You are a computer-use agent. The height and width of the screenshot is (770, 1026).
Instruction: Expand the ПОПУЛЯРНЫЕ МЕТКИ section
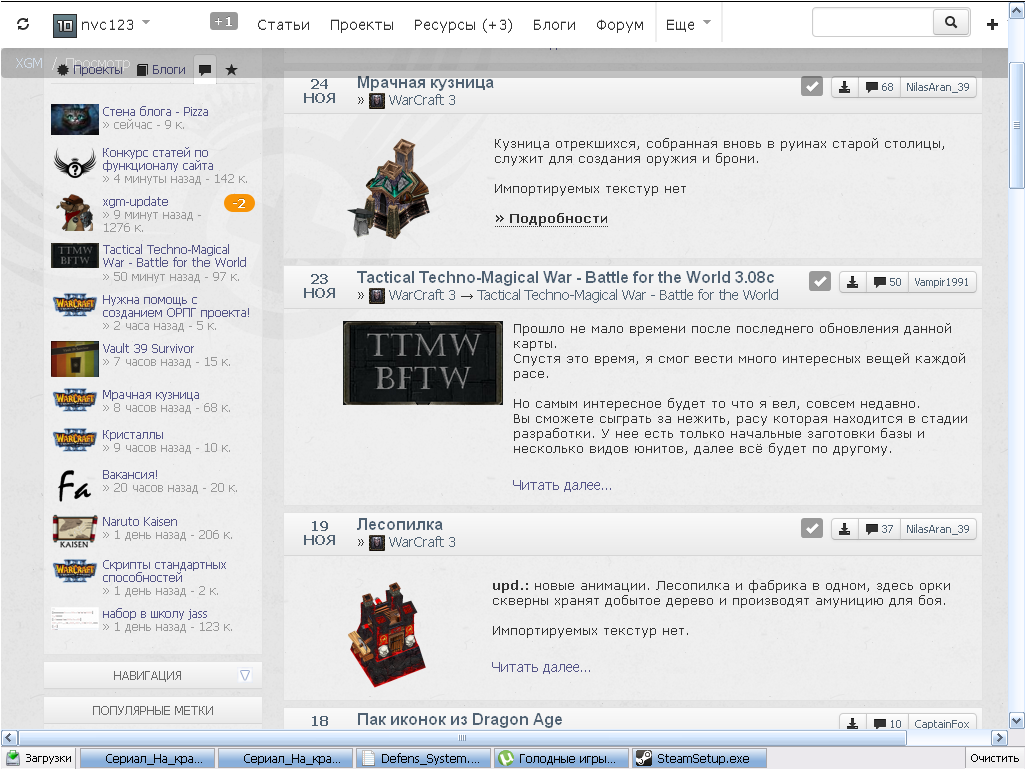152,710
